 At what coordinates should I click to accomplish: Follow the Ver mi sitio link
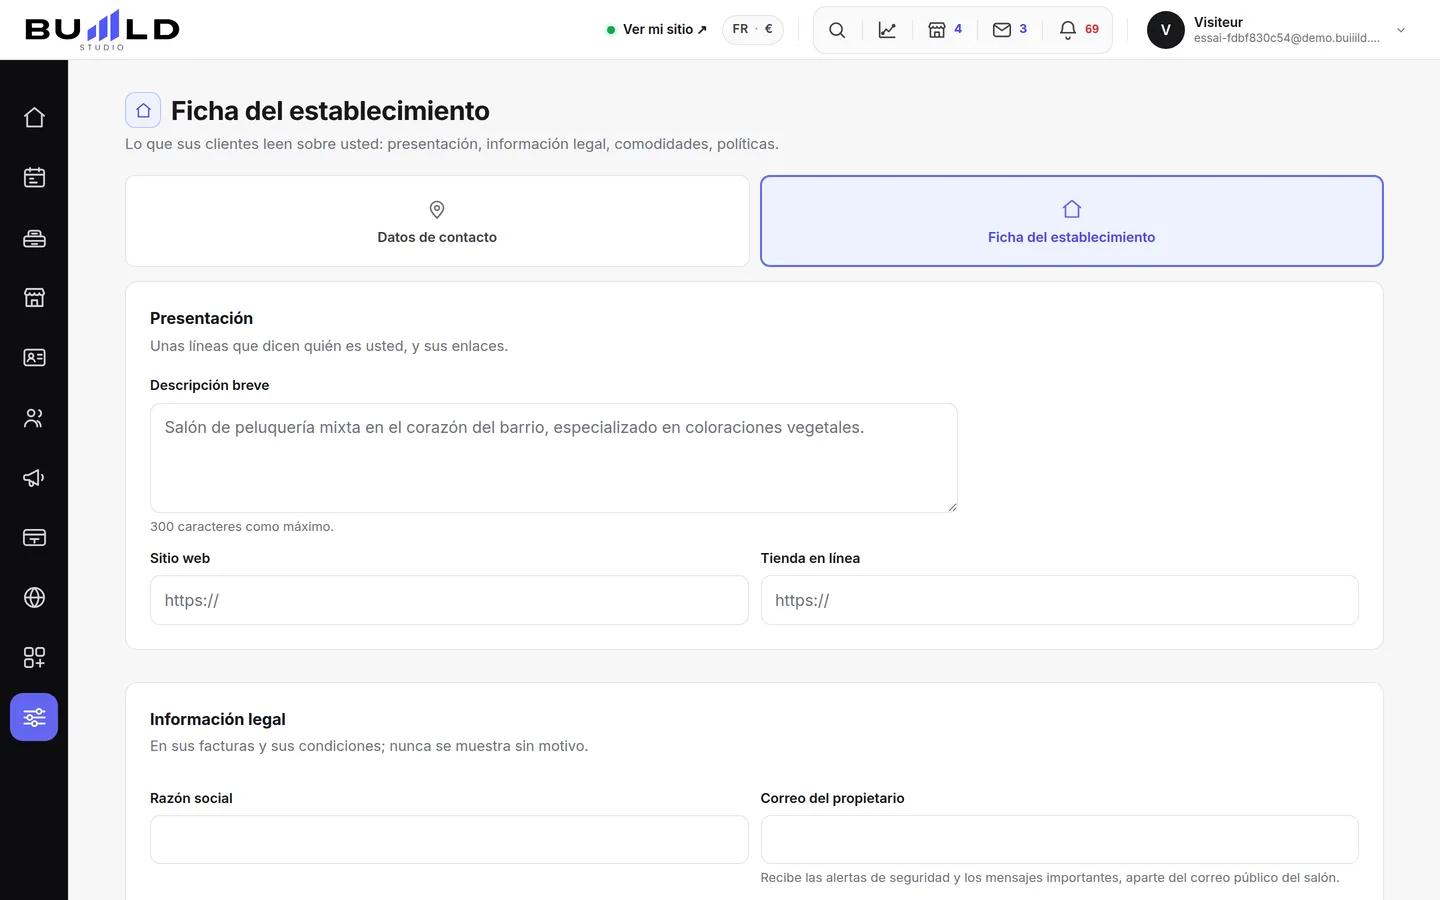(657, 29)
